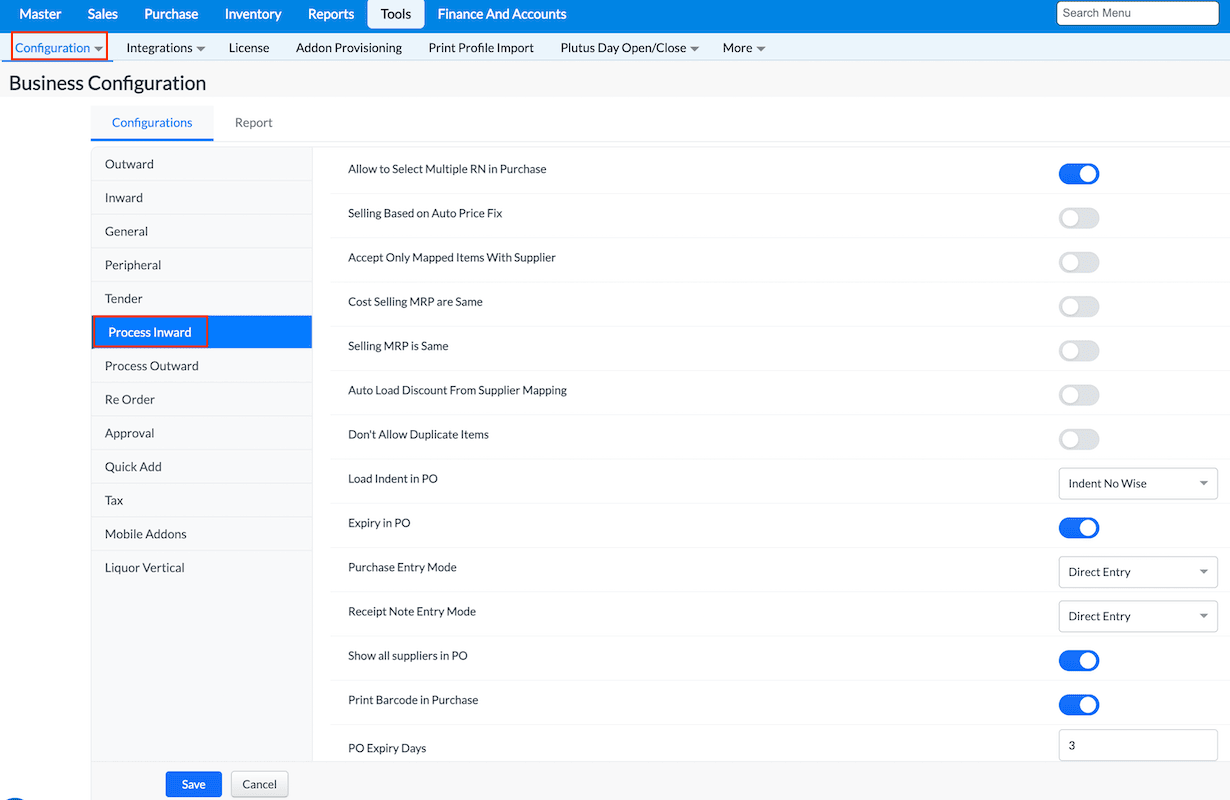This screenshot has width=1230, height=800.
Task: Select the Quick Add category
Action: [x=201, y=466]
